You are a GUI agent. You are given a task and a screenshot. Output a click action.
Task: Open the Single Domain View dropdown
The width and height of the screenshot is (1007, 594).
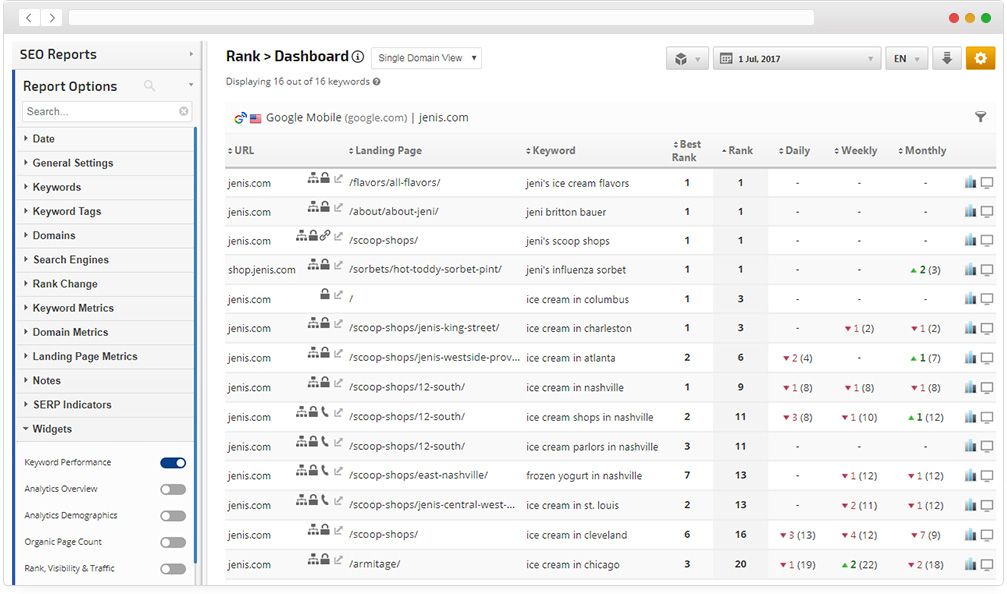(x=426, y=58)
